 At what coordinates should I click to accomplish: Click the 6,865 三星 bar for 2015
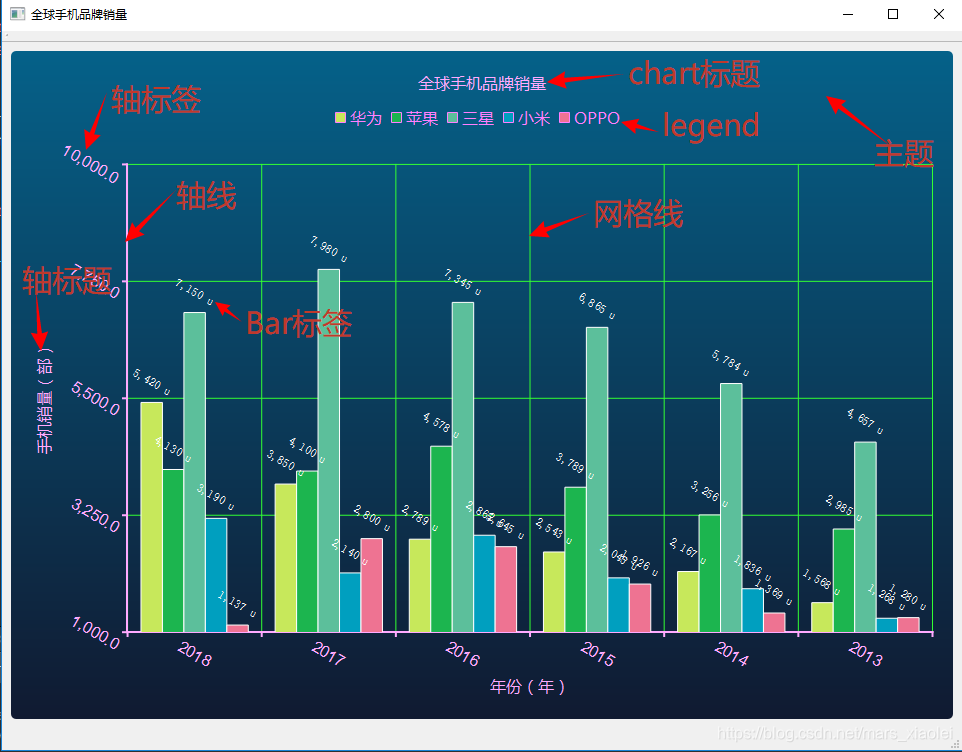coord(597,480)
